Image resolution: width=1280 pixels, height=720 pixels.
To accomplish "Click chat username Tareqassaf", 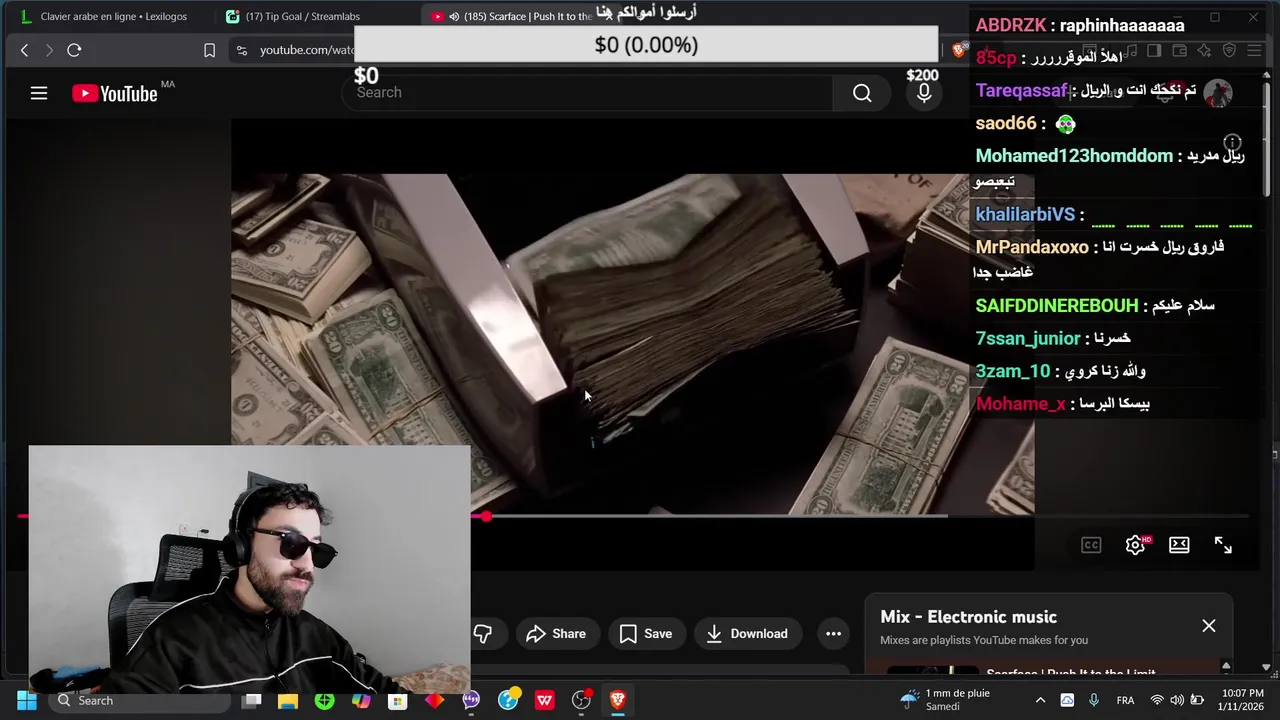I will click(x=1021, y=91).
